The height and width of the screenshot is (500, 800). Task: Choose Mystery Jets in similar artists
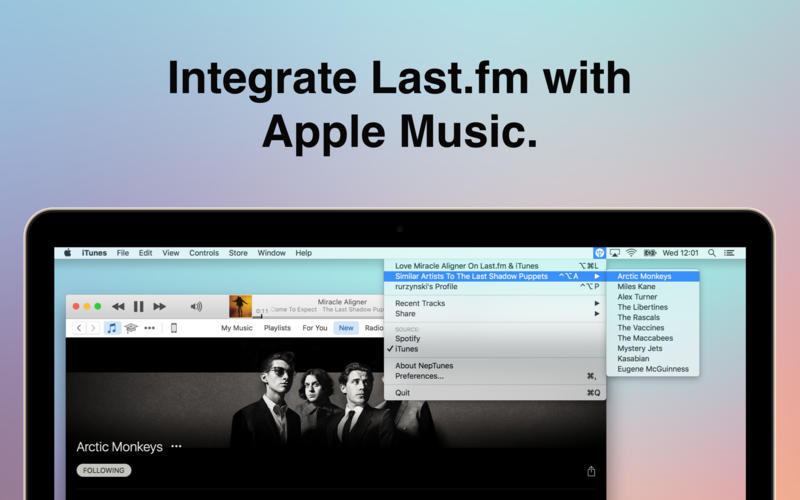(x=653, y=348)
